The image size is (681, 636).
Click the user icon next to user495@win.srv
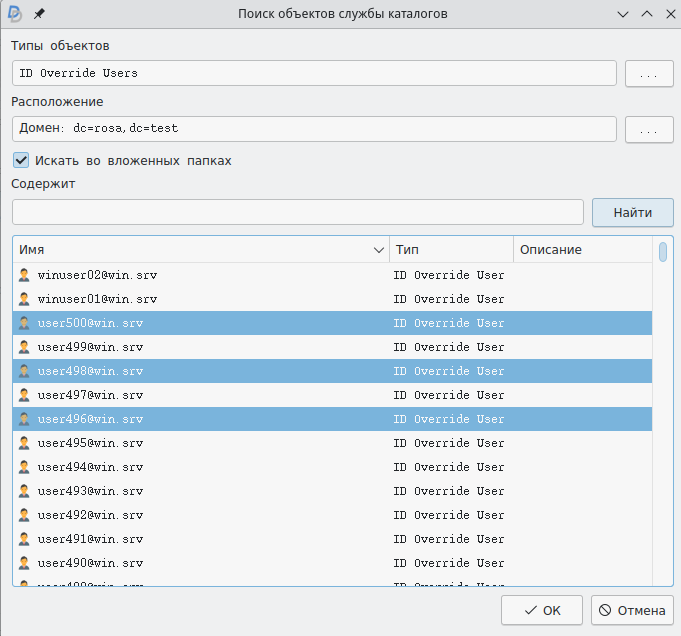pyautogui.click(x=25, y=443)
